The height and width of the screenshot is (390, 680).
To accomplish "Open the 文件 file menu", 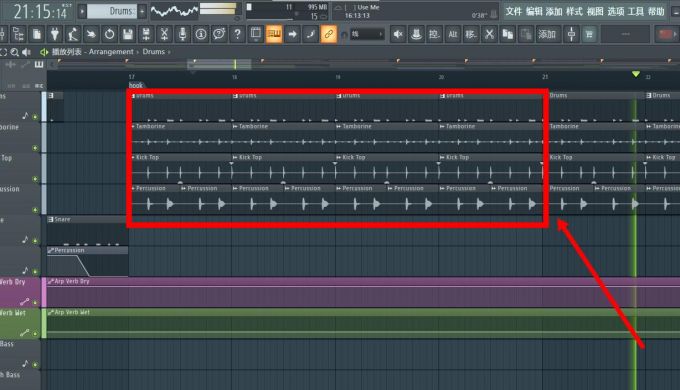I will (513, 11).
